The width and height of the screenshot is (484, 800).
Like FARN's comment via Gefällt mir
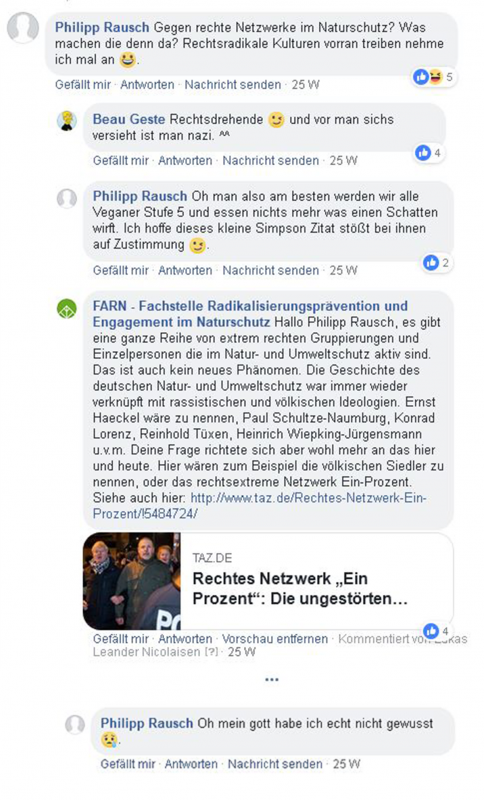pyautogui.click(x=120, y=639)
